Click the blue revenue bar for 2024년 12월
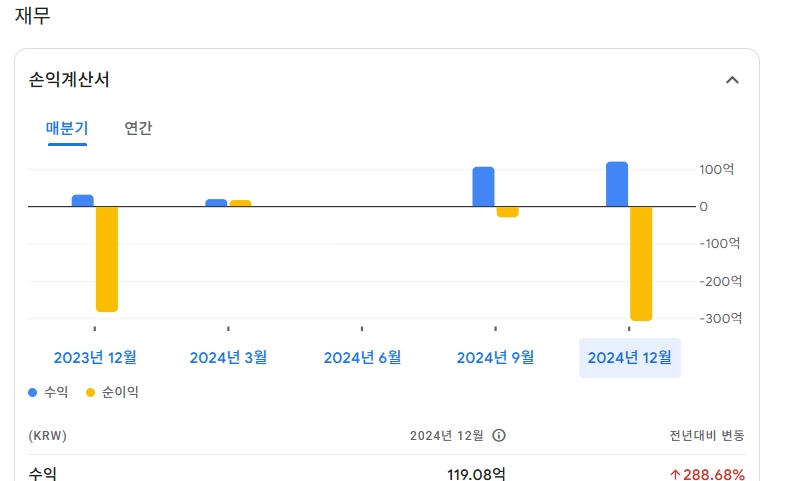The width and height of the screenshot is (791, 481). (617, 184)
